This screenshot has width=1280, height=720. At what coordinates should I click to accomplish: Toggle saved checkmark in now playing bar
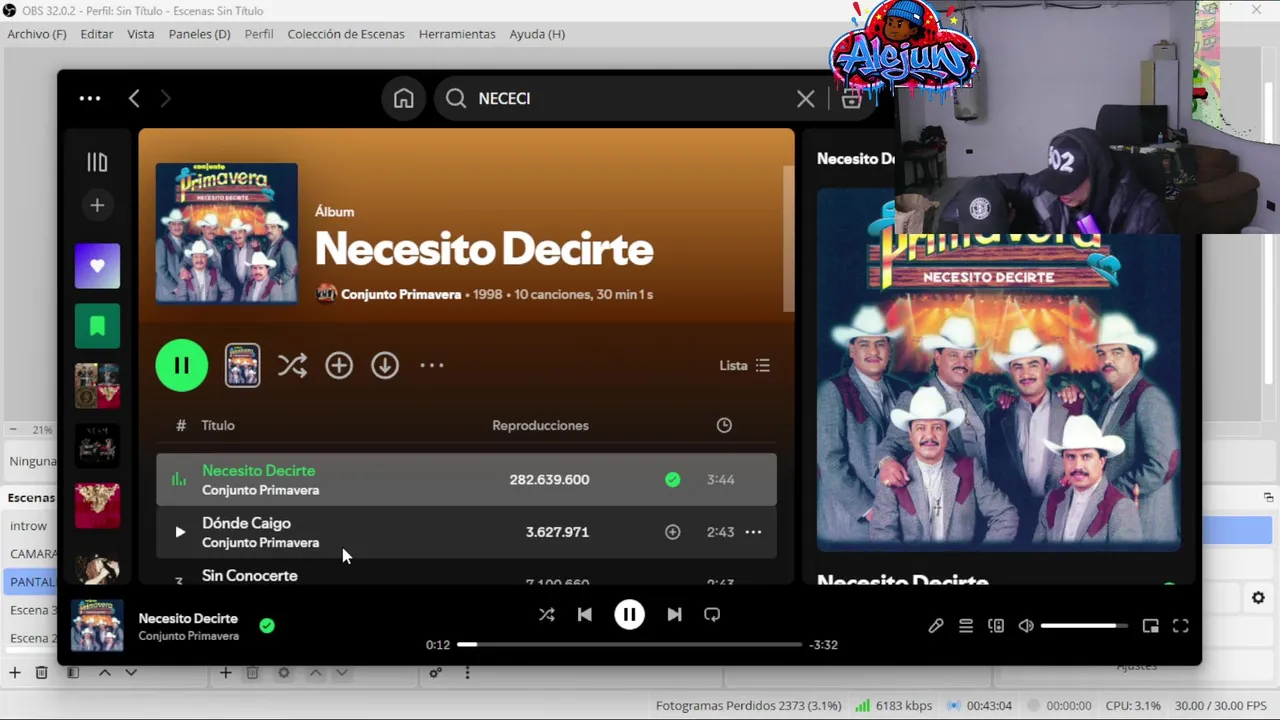[x=267, y=626]
